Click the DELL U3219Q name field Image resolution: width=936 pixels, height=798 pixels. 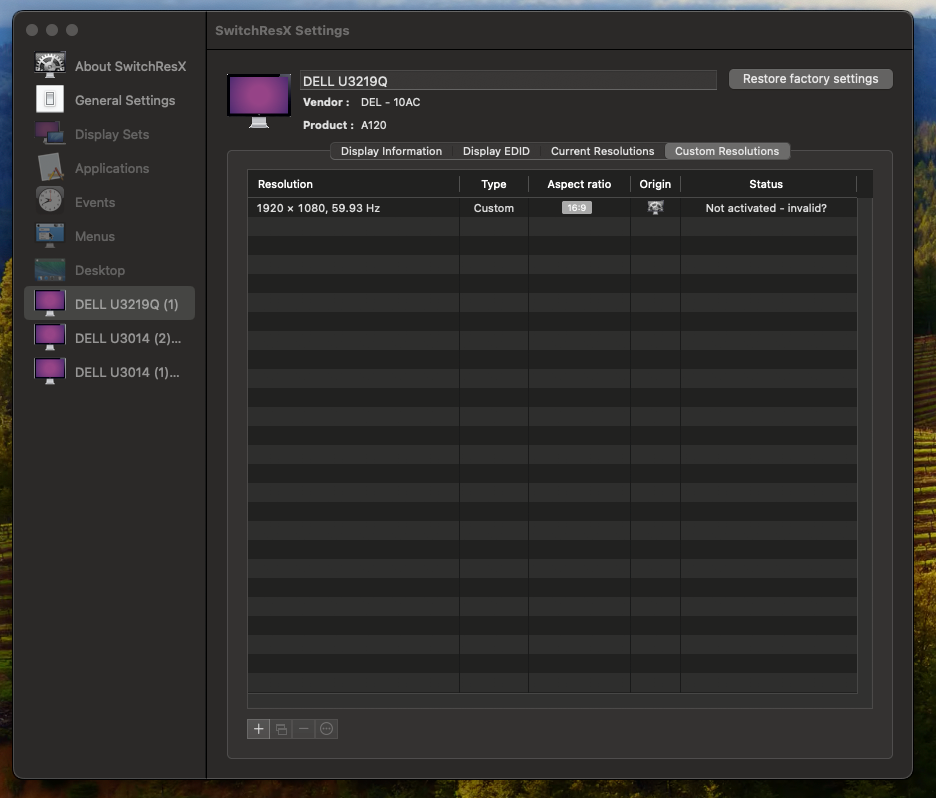(508, 81)
